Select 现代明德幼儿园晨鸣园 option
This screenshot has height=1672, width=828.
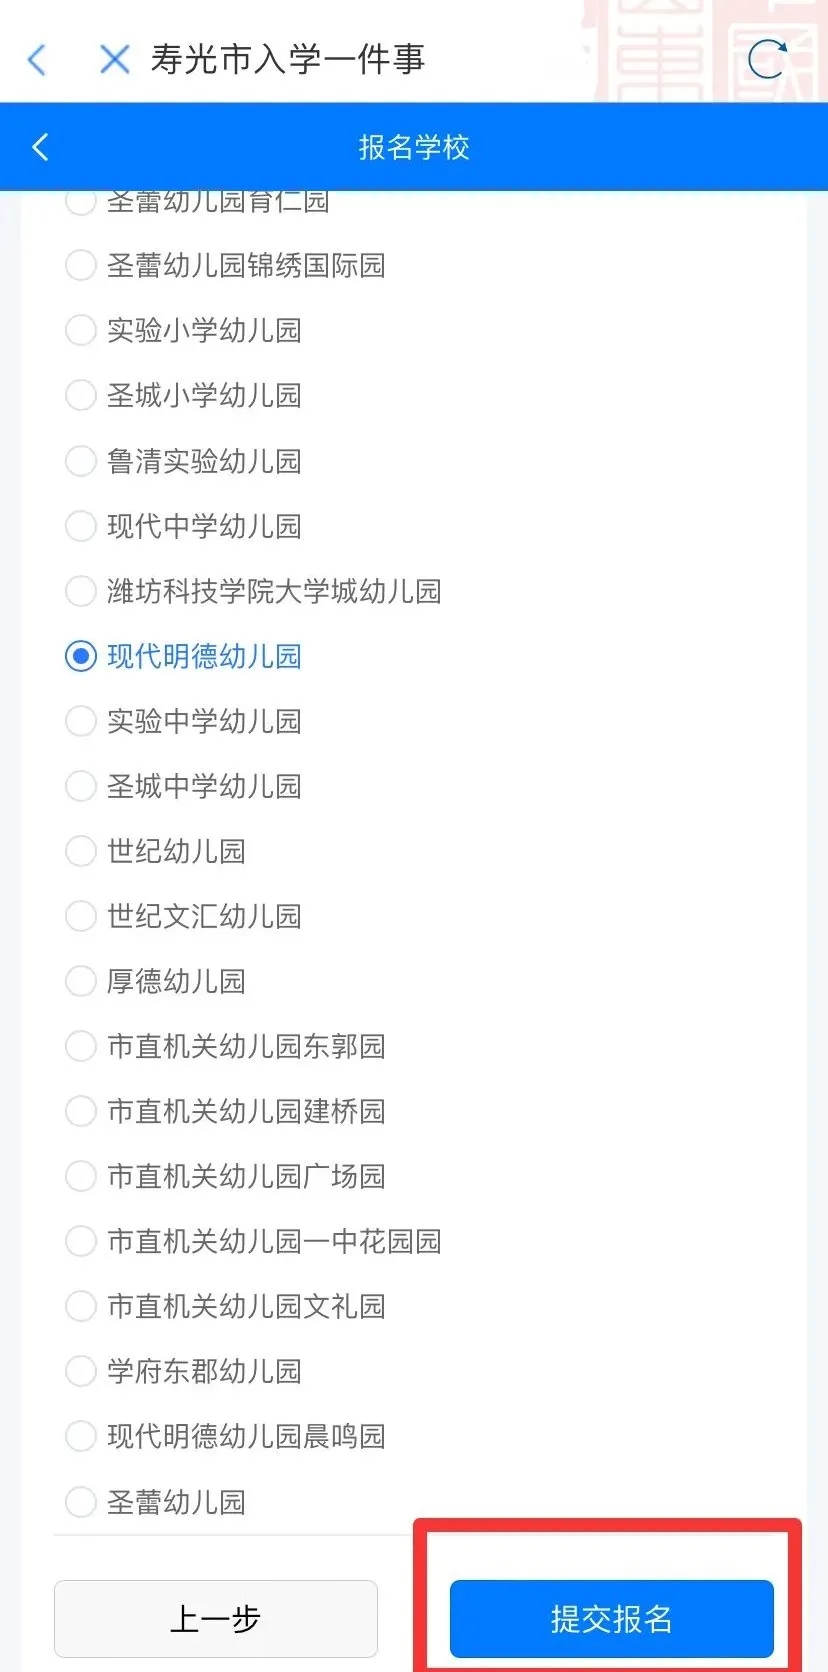80,1436
